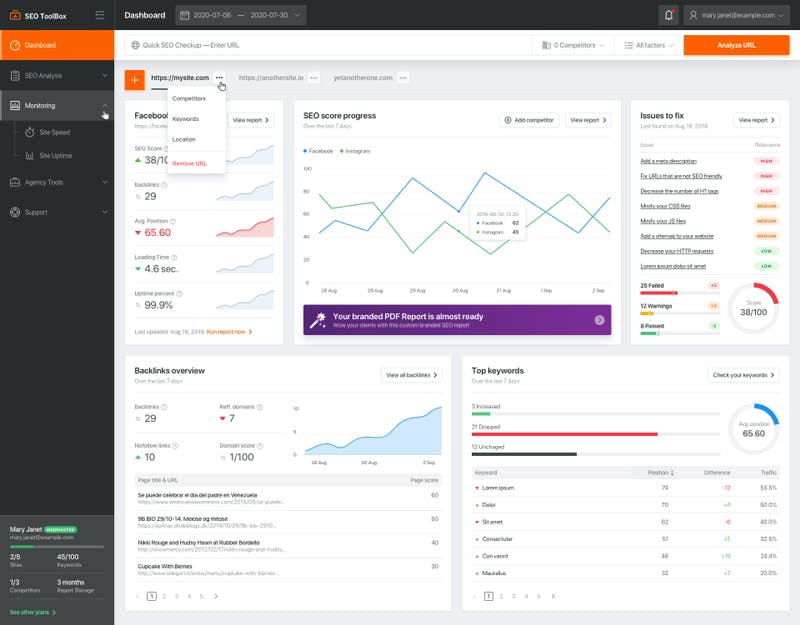Sort keywords table by Position column
800x625 pixels.
tap(660, 472)
